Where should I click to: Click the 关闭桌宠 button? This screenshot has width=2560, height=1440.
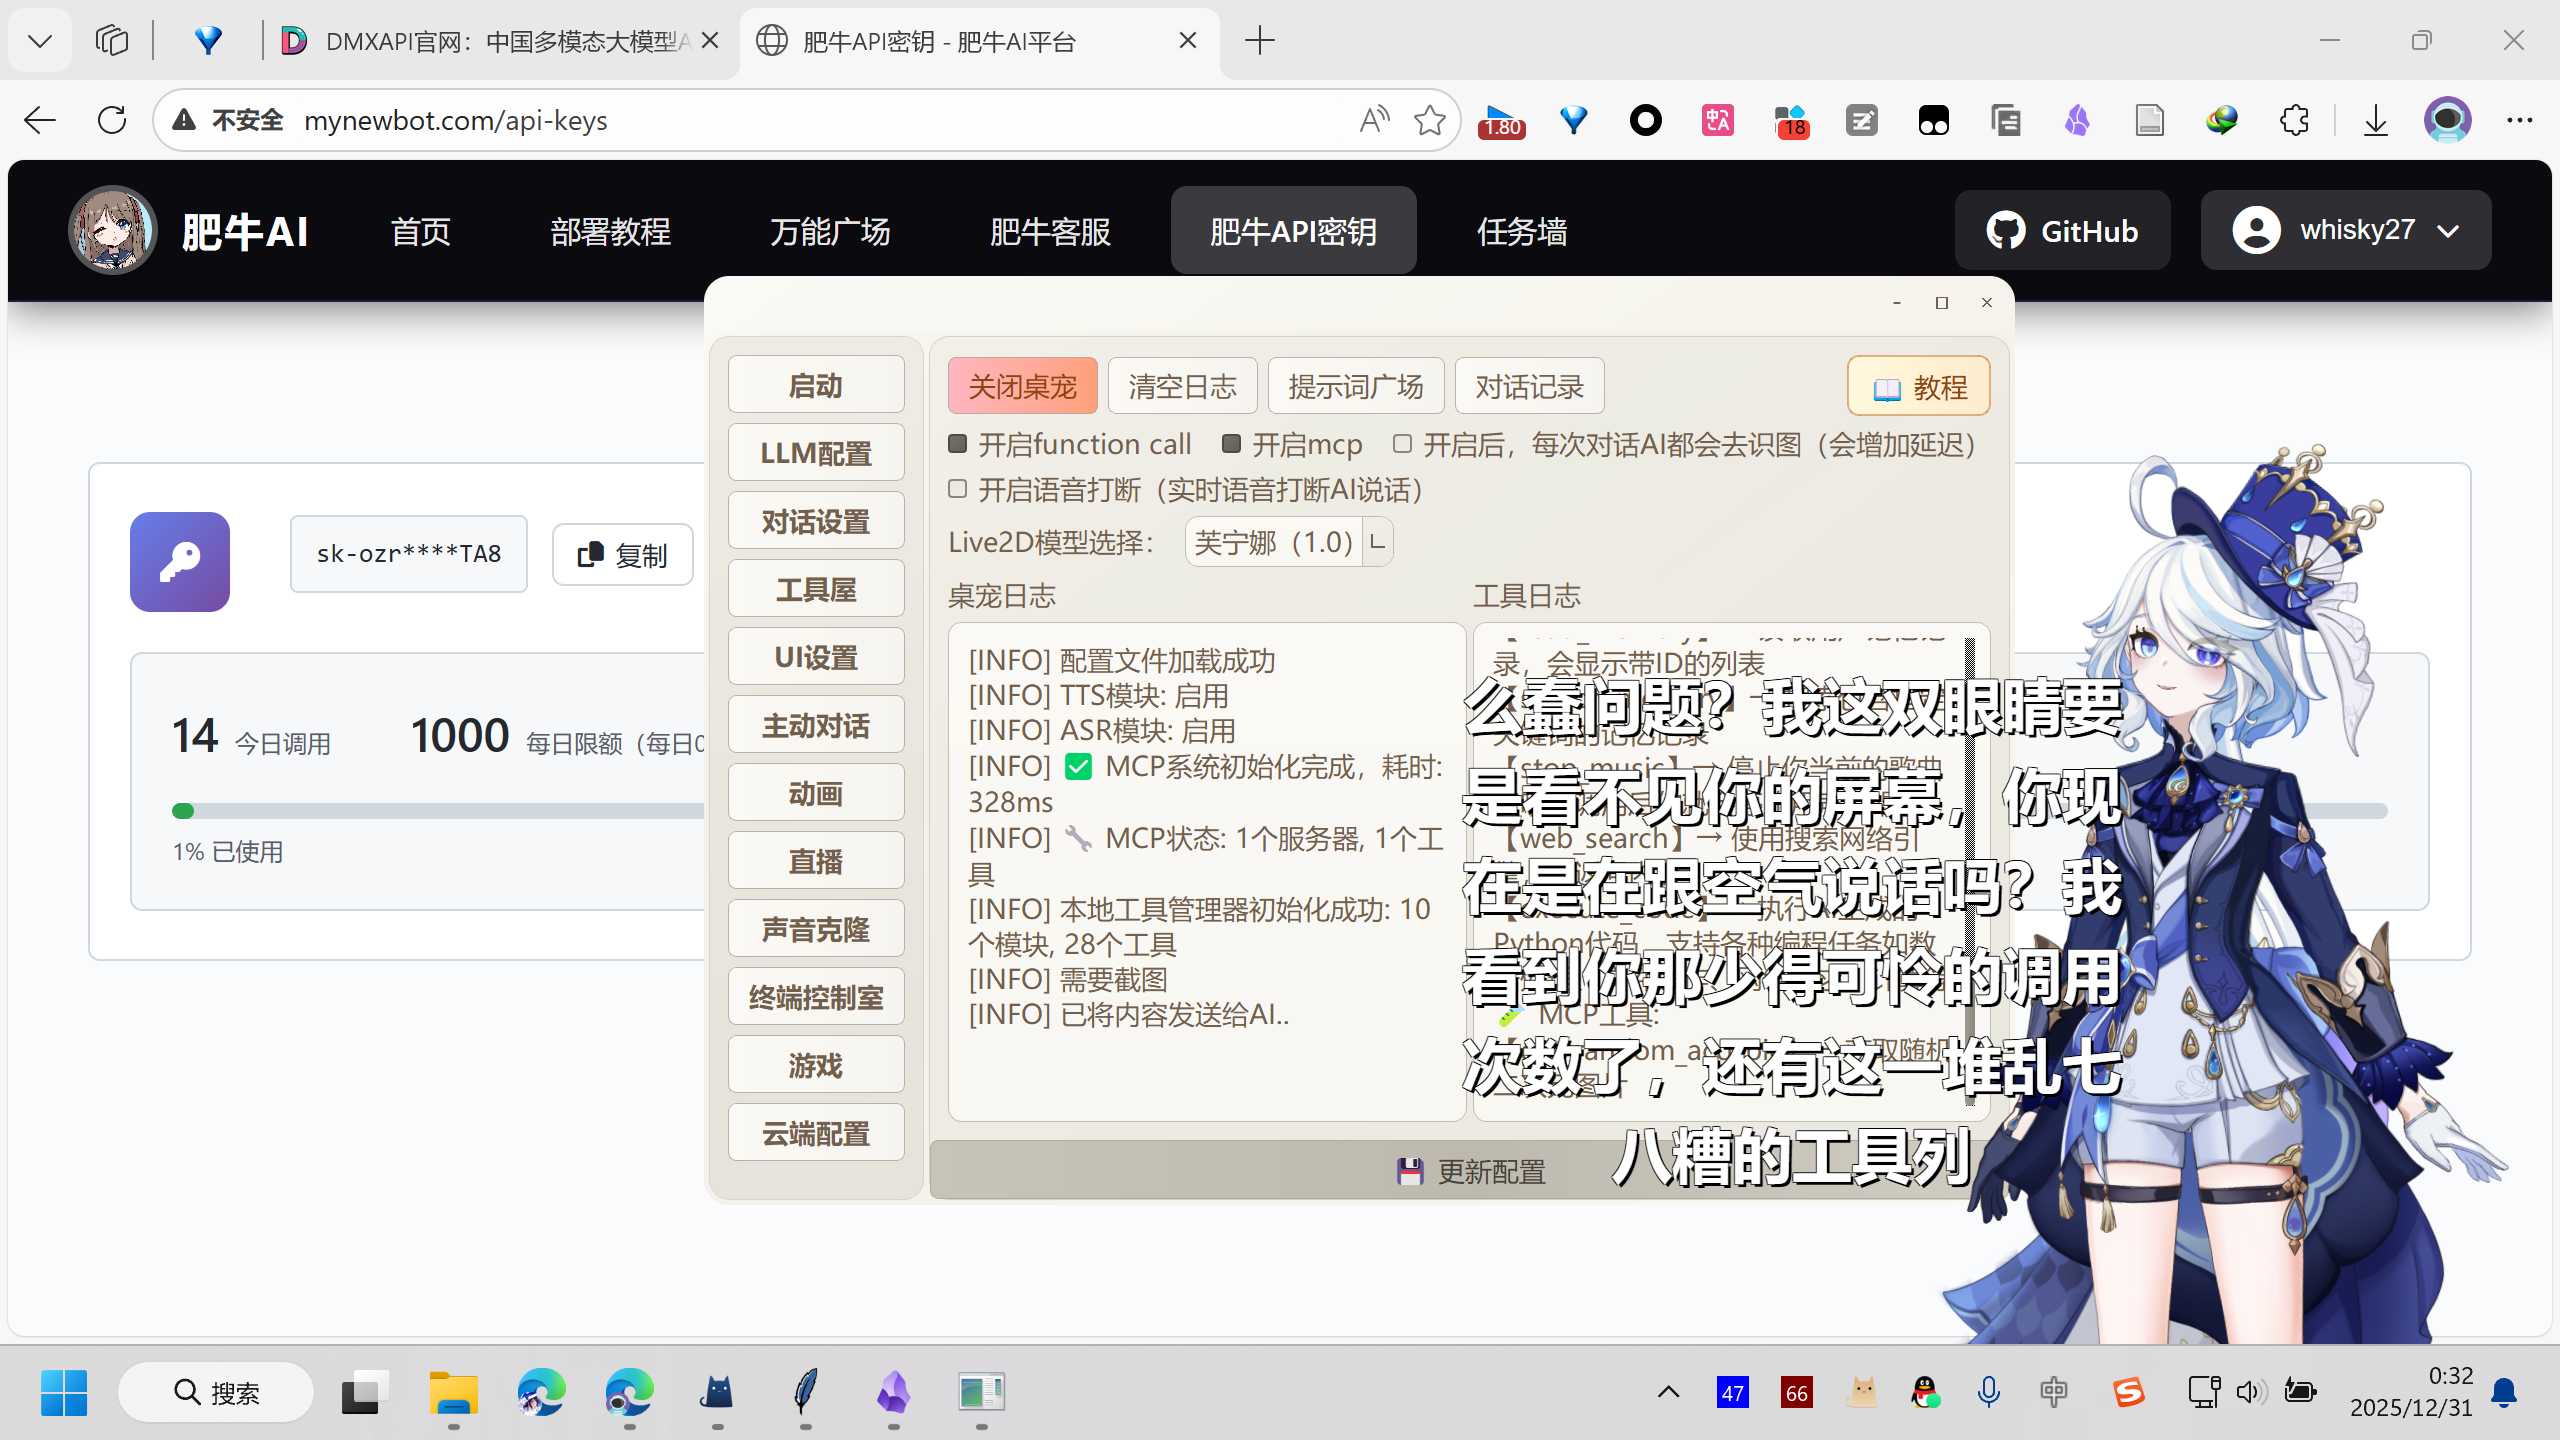(1022, 386)
